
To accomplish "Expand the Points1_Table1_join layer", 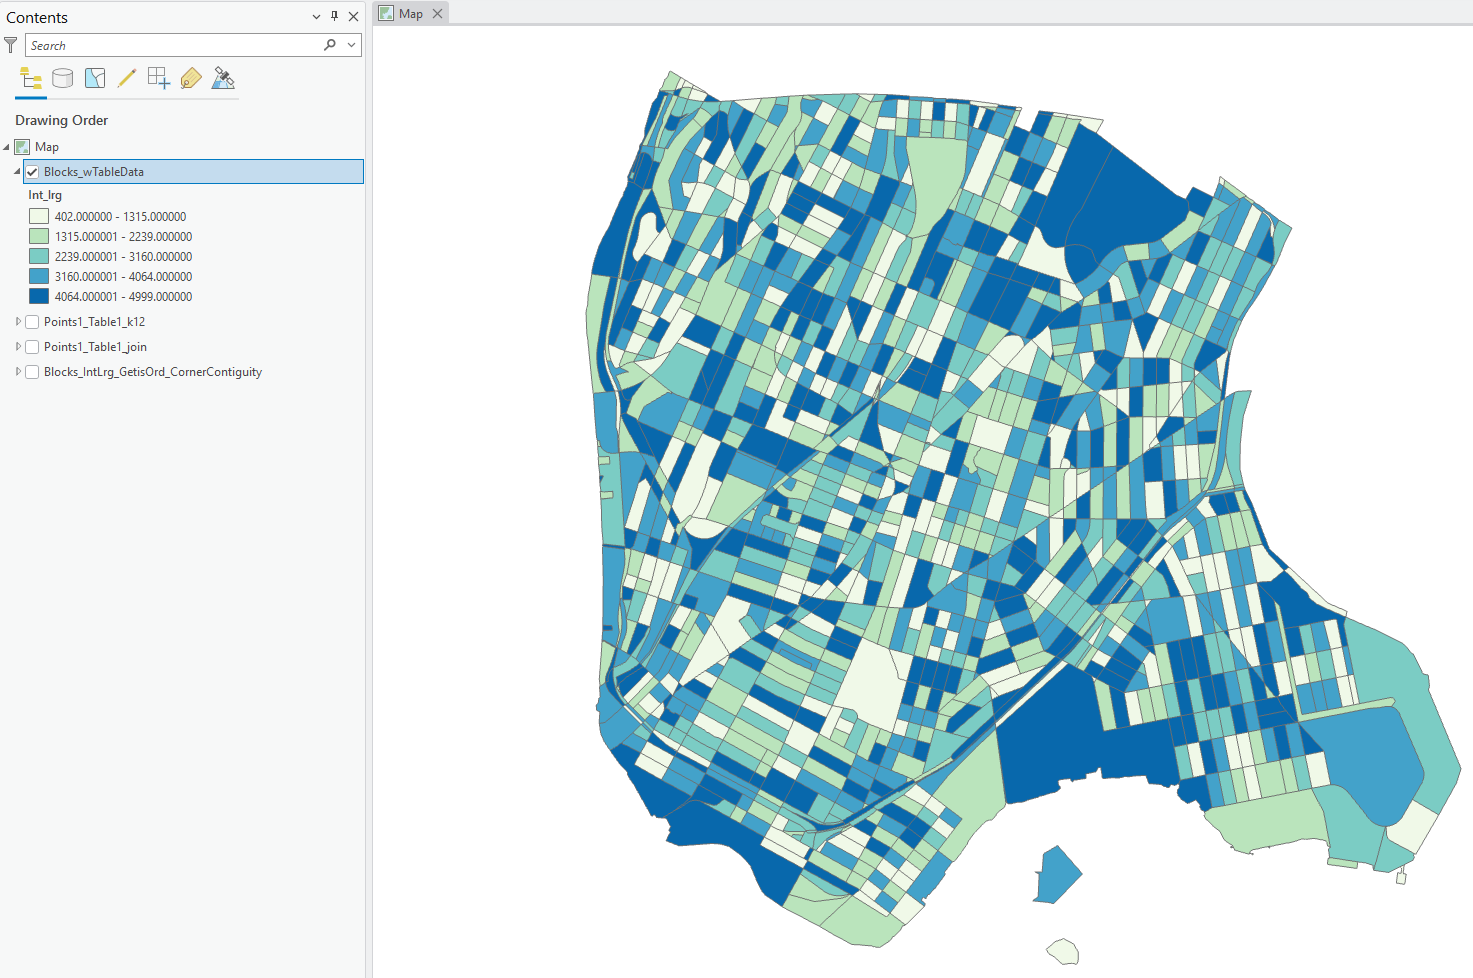I will 17,346.
